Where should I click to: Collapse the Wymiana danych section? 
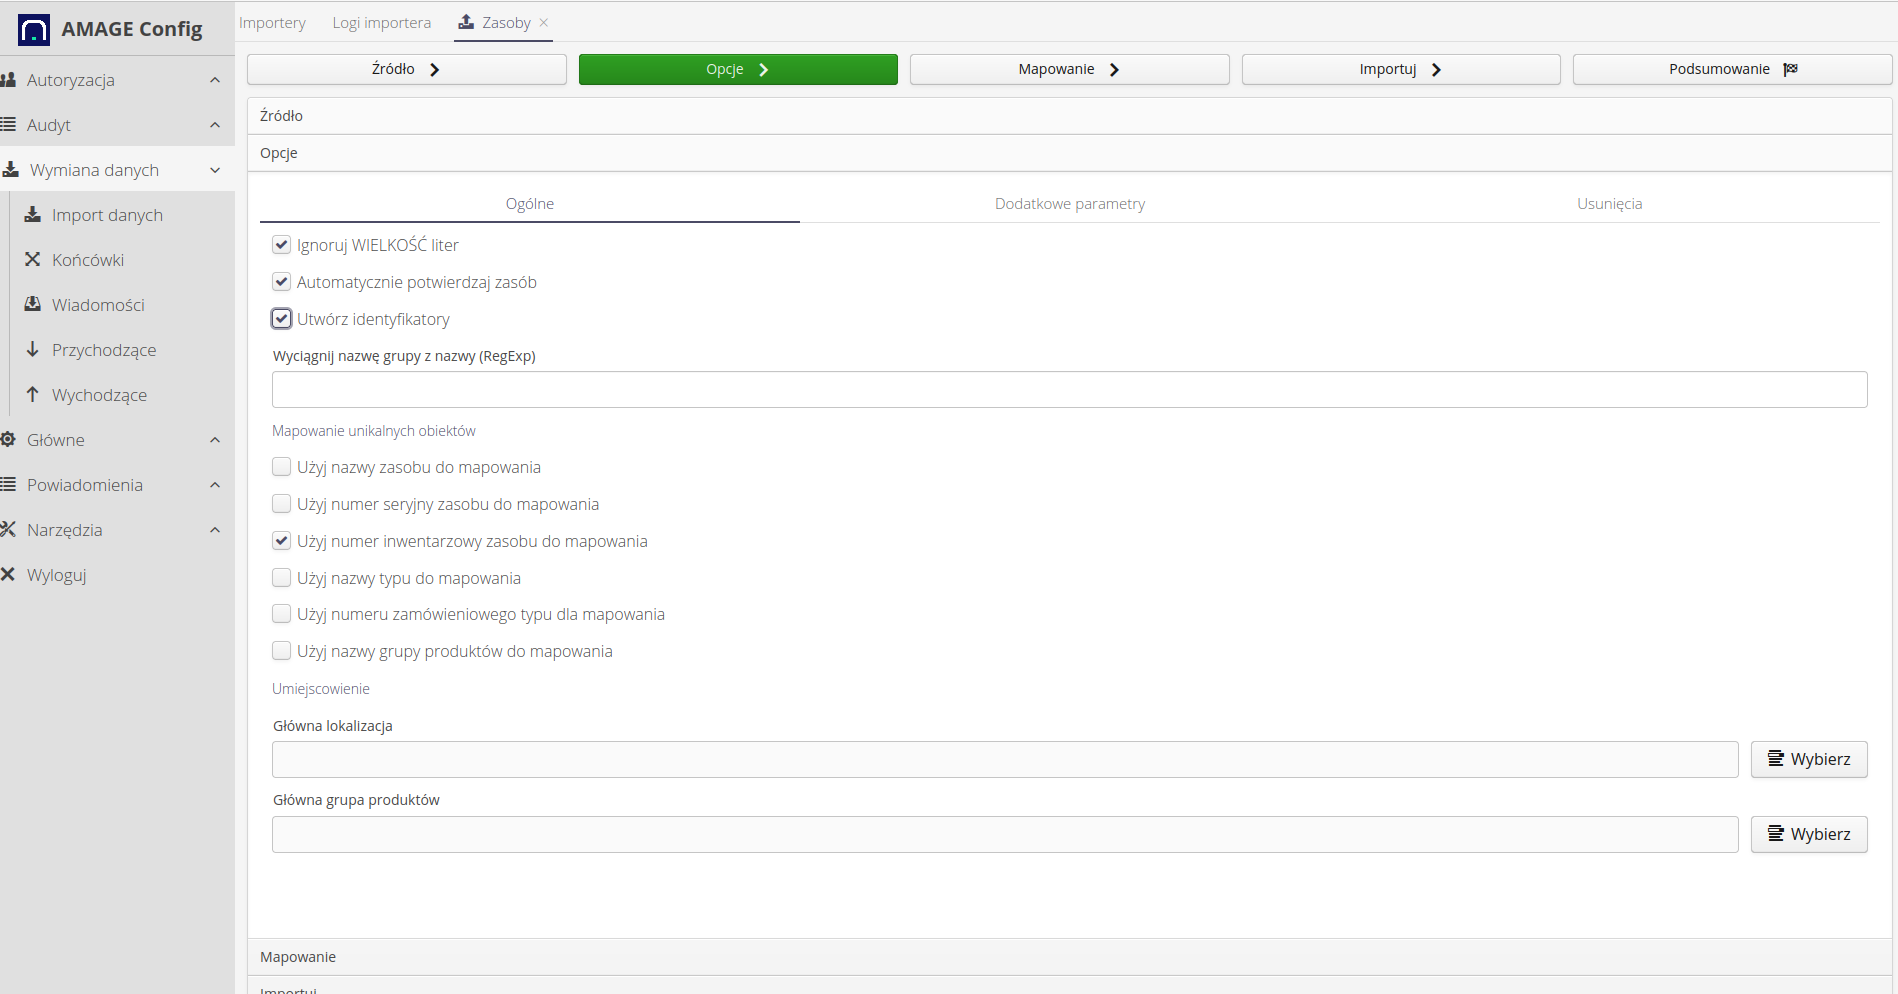point(215,170)
